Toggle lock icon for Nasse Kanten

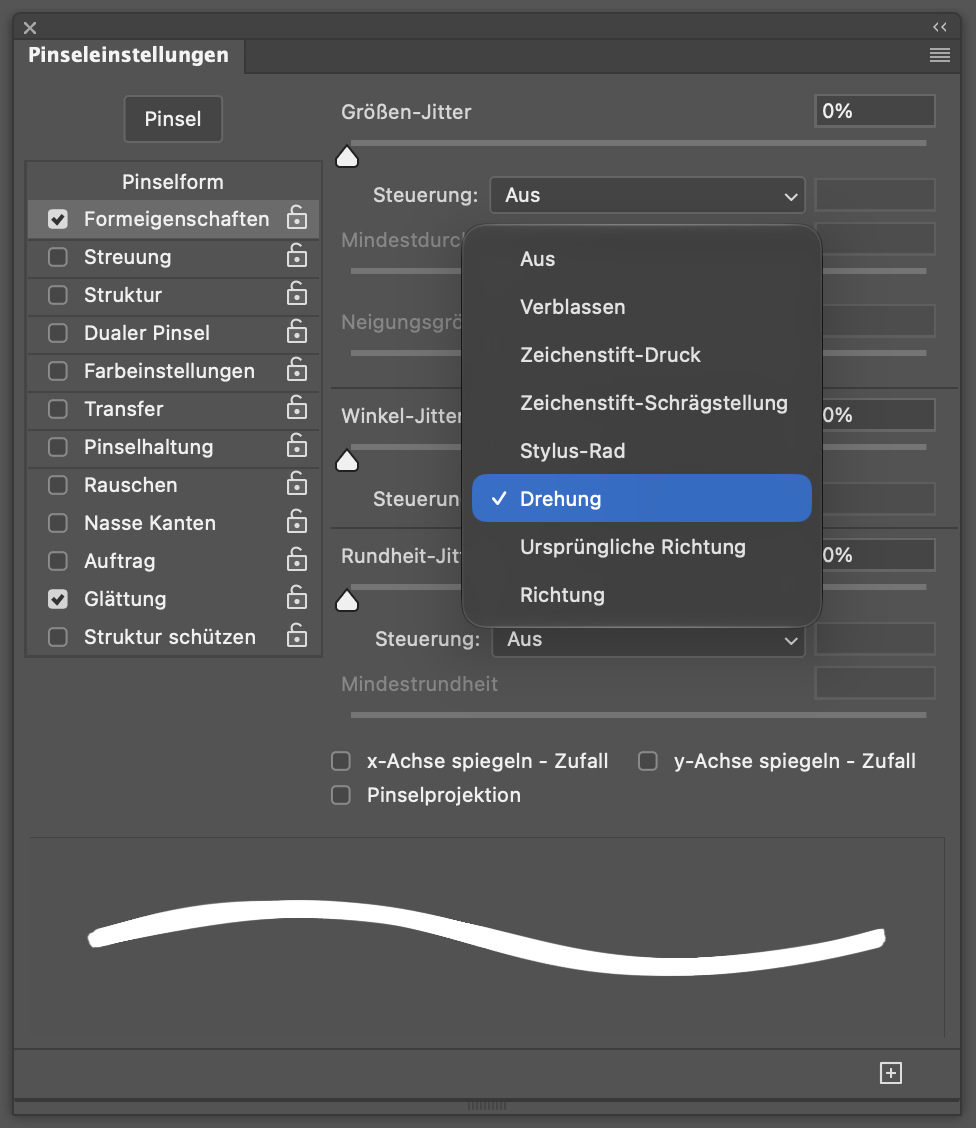pyautogui.click(x=297, y=522)
